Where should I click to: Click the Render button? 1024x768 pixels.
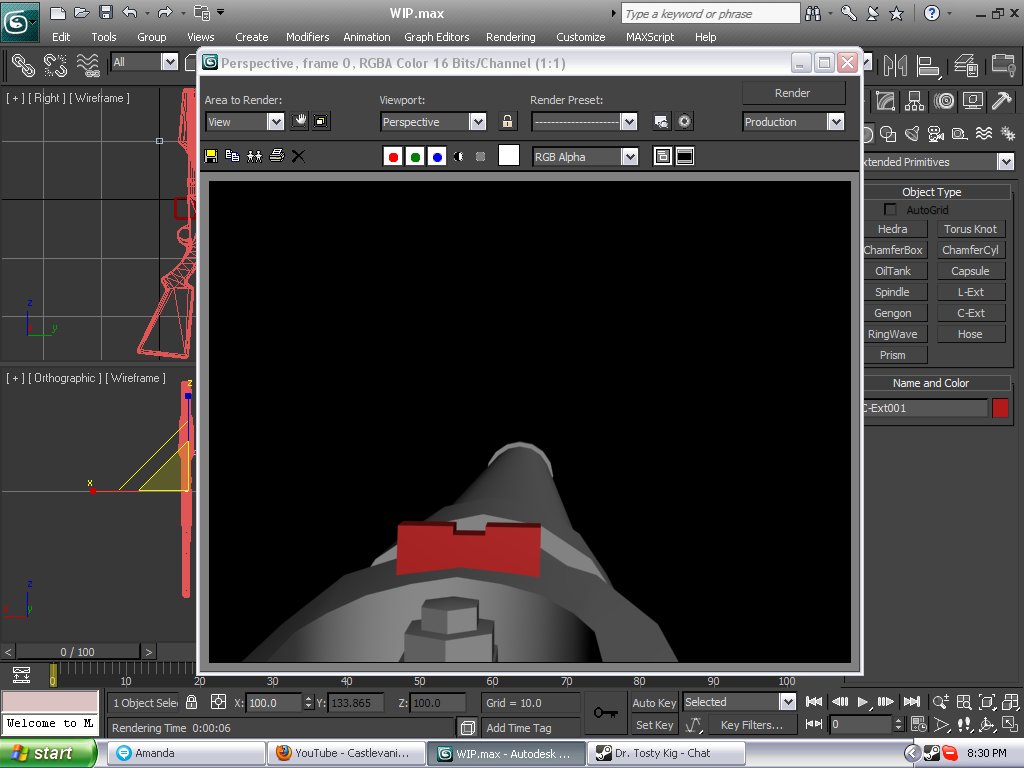[x=792, y=93]
